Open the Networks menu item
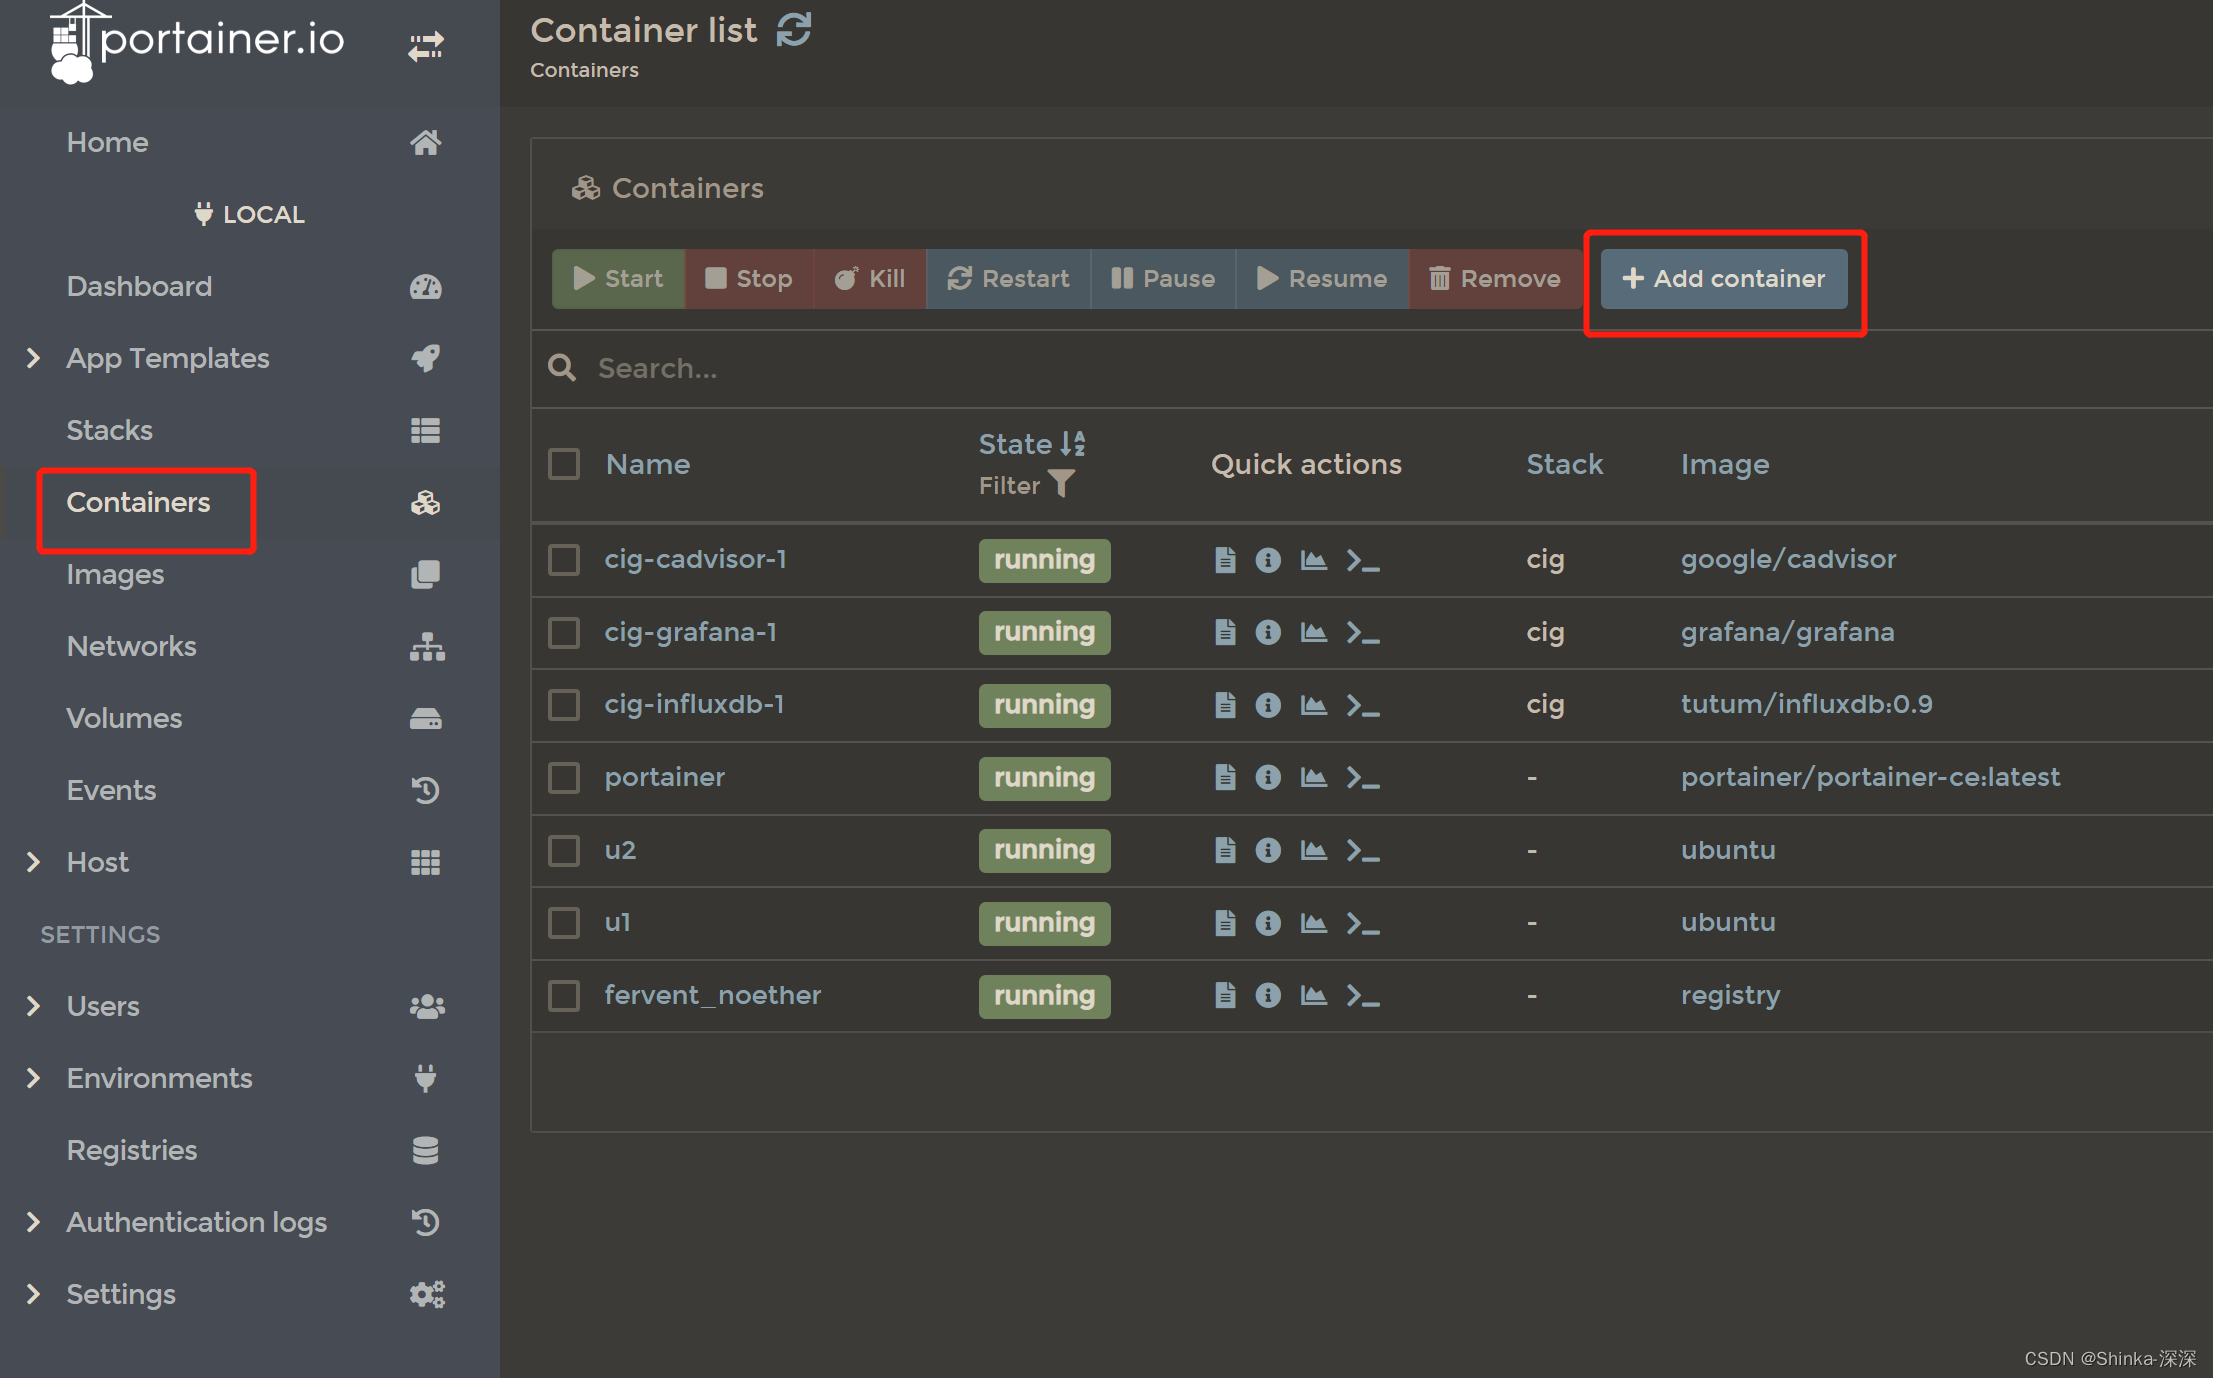2213x1378 pixels. point(250,646)
